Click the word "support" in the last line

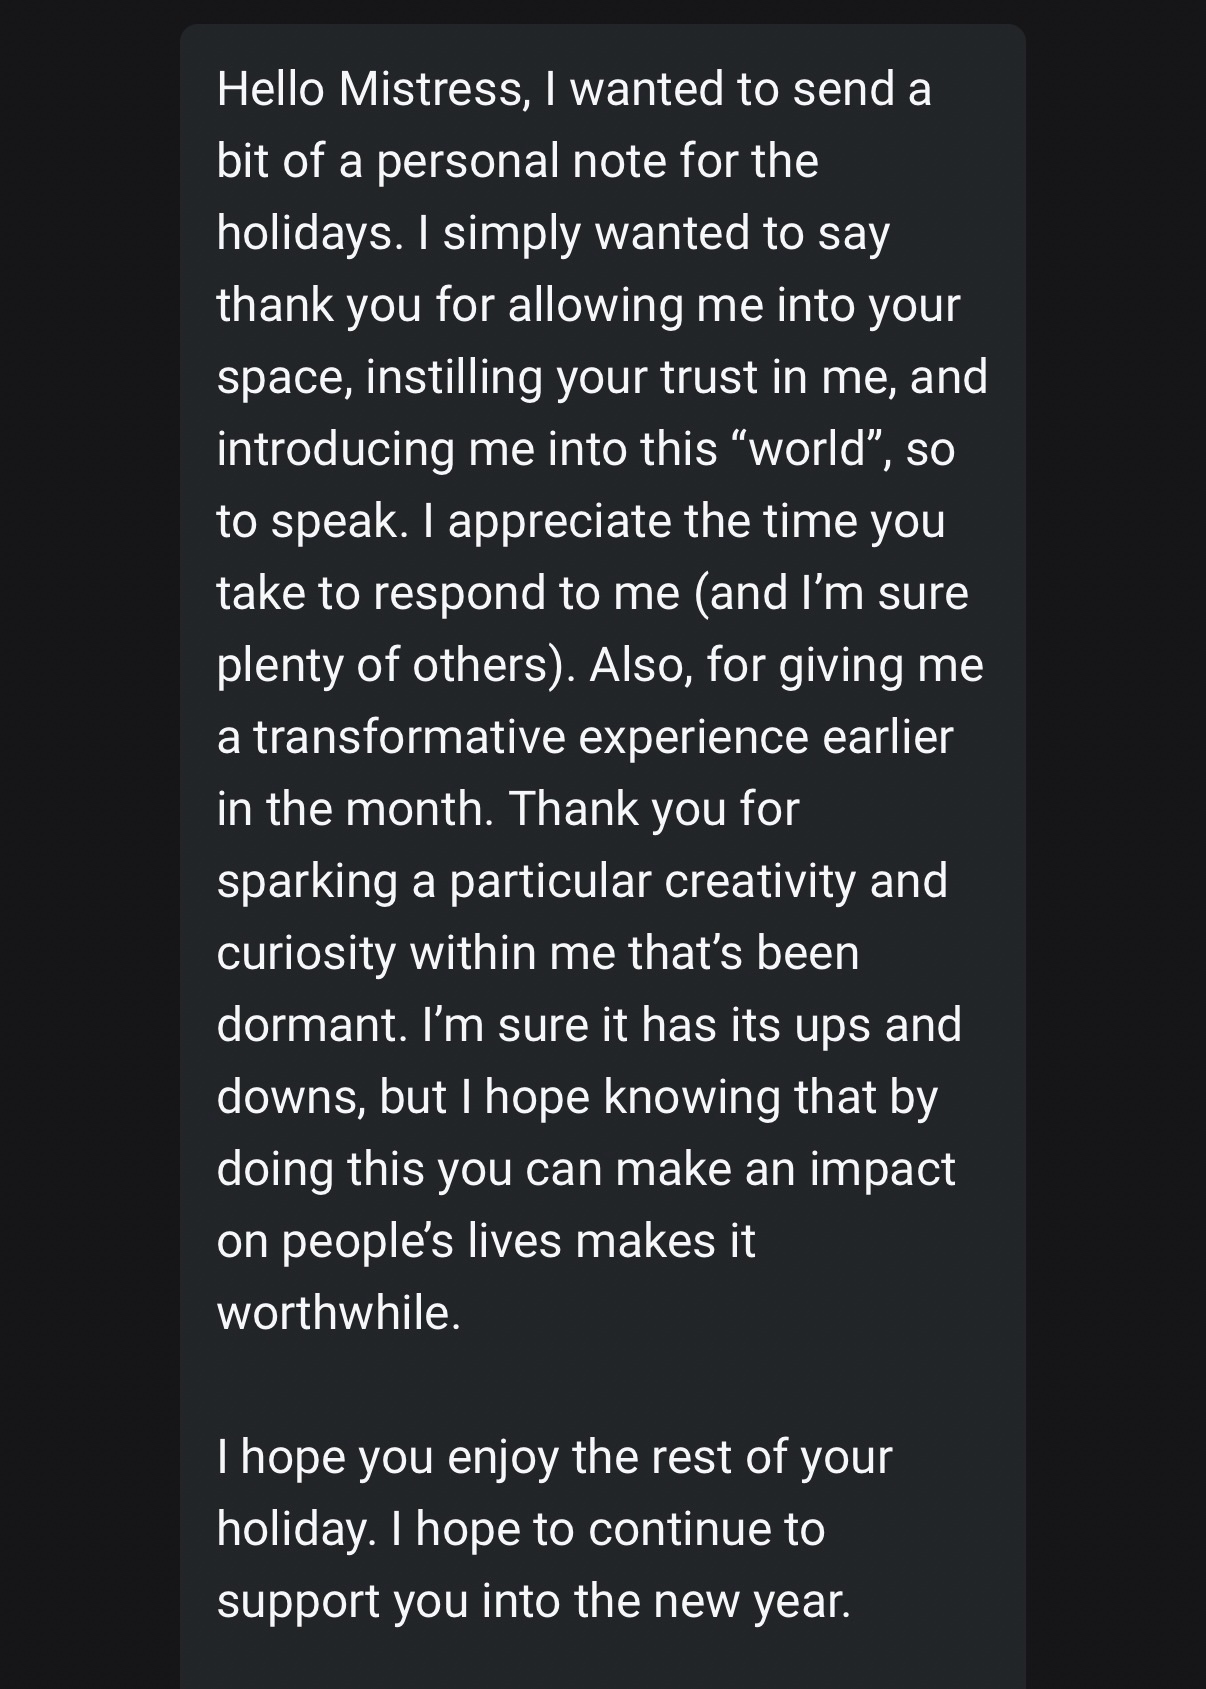pyautogui.click(x=297, y=1601)
